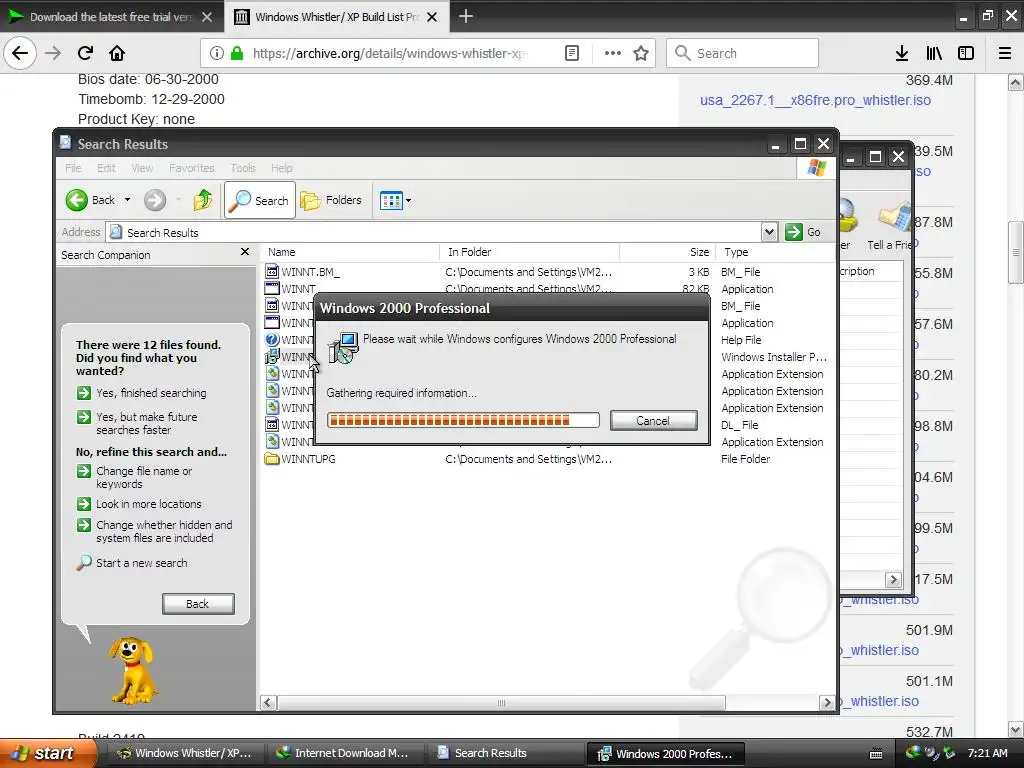
Task: Close the Search Companion pane
Action: coord(245,252)
